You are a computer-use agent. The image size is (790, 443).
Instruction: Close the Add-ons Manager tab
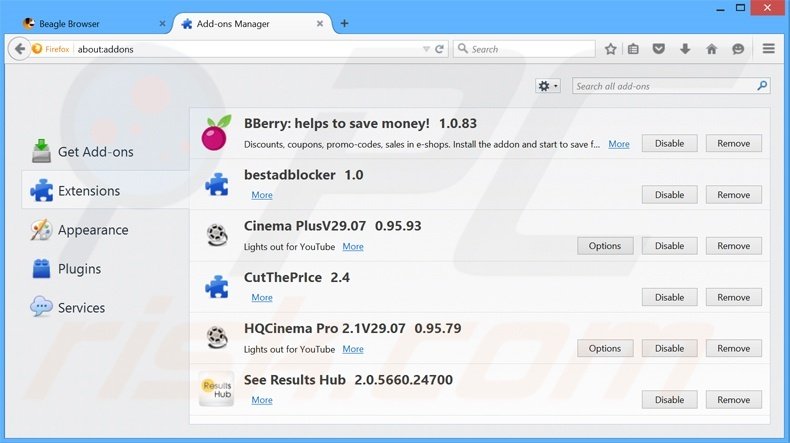click(319, 24)
